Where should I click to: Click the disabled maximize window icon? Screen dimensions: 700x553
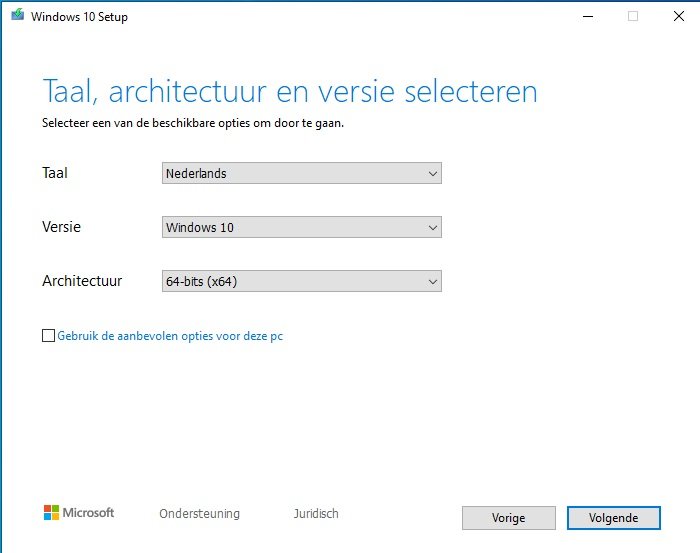coord(633,17)
